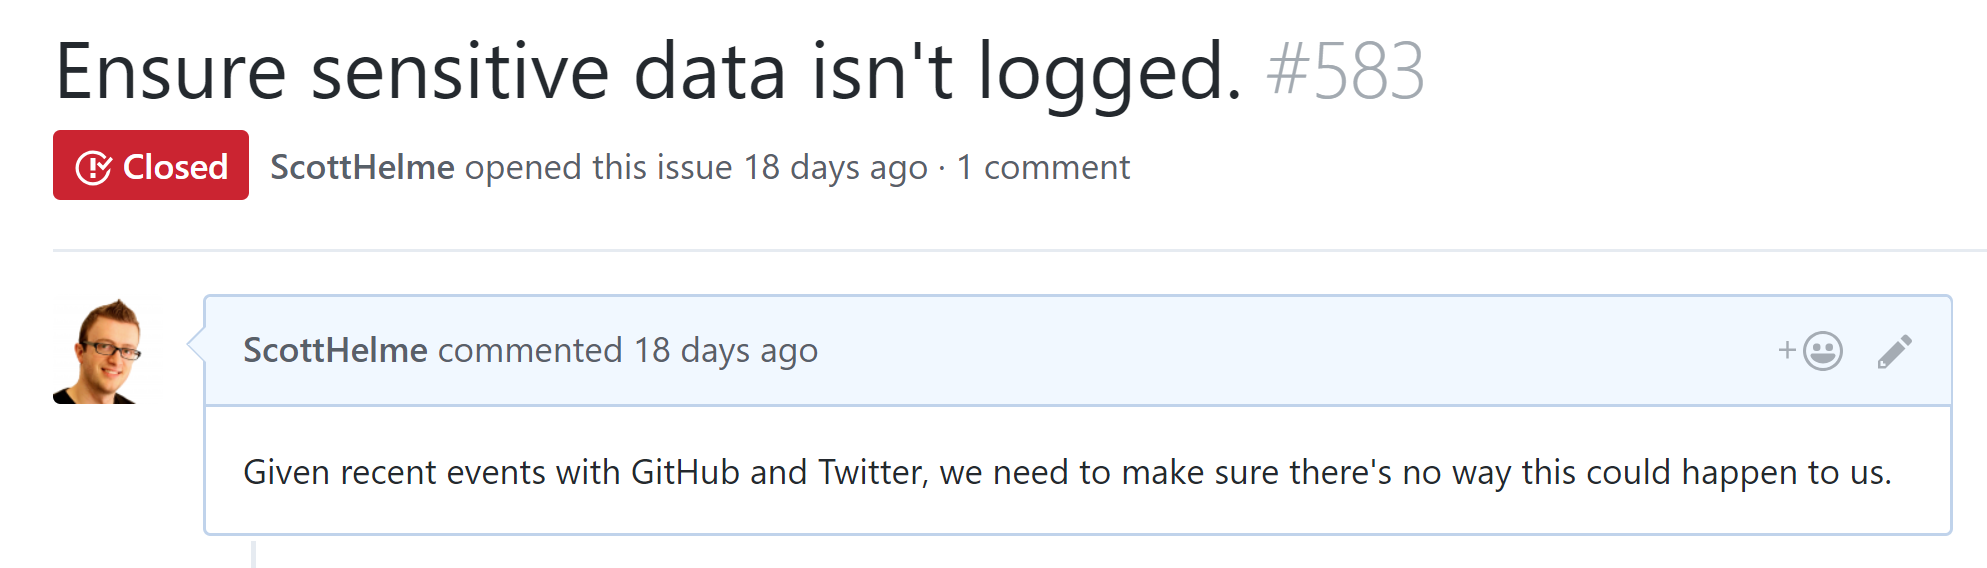The image size is (1987, 568).
Task: Click the comment's "18 days ago" timestamp
Action: [725, 351]
